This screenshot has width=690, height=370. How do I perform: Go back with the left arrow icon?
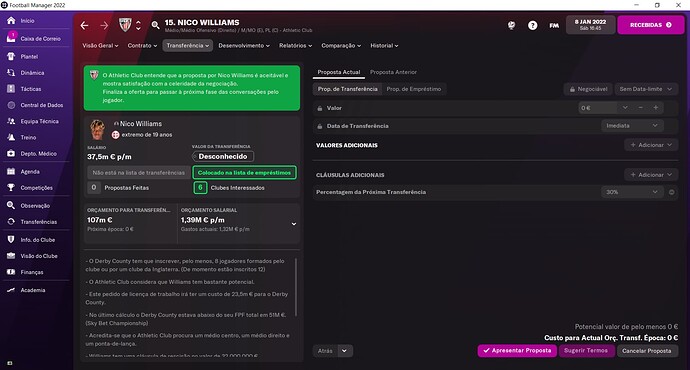coord(84,26)
